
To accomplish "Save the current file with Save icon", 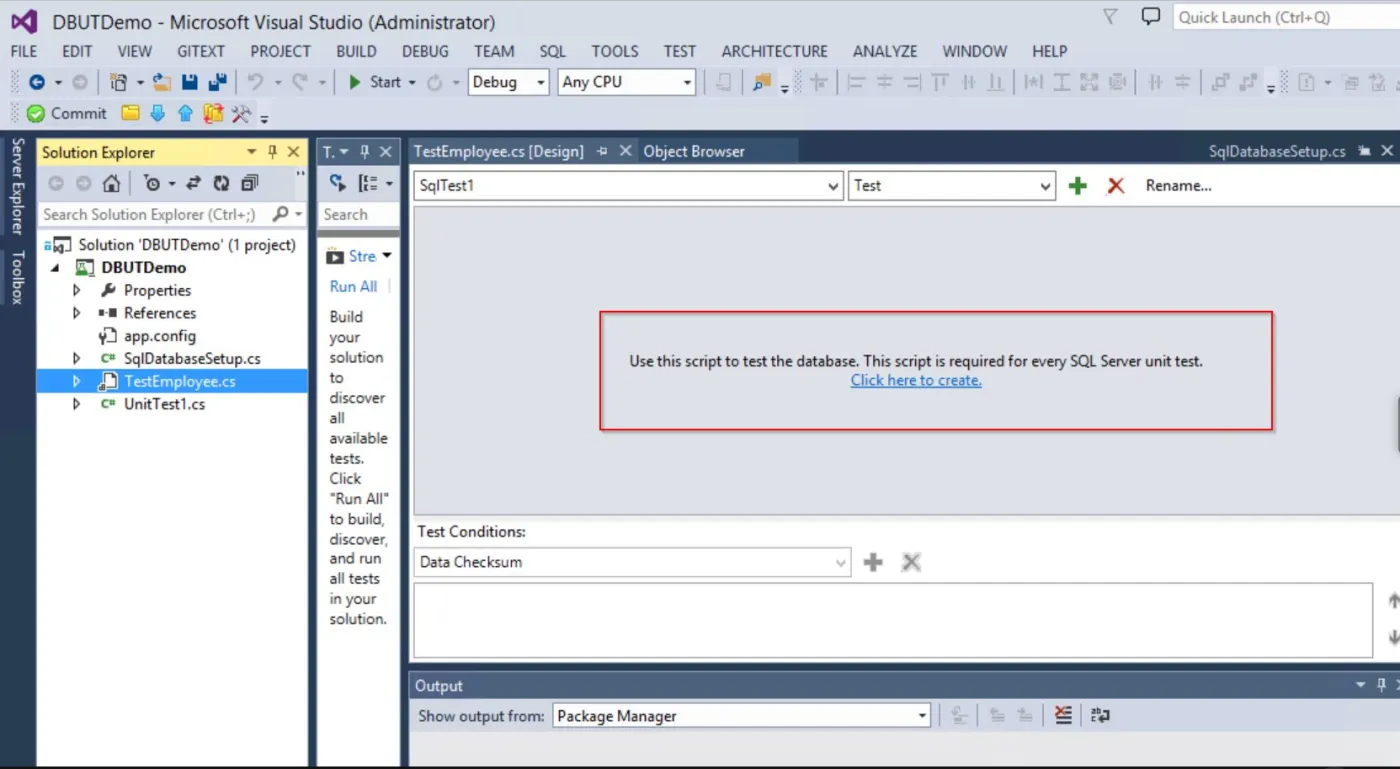I will 190,83.
